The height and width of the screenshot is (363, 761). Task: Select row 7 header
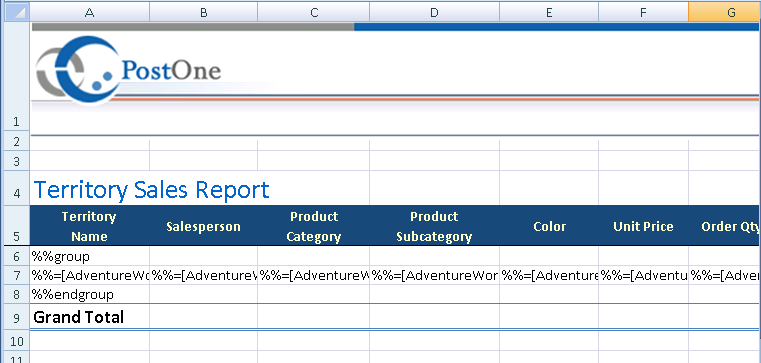pos(16,275)
